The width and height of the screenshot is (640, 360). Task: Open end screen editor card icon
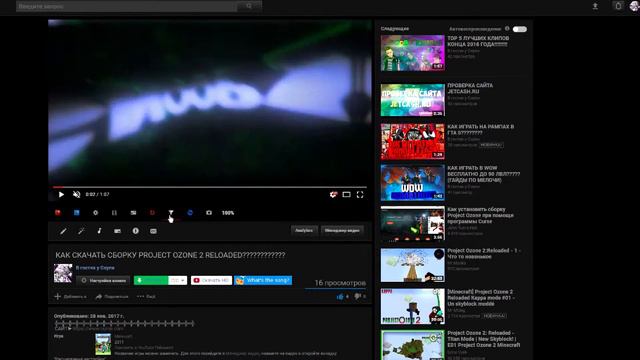point(118,231)
